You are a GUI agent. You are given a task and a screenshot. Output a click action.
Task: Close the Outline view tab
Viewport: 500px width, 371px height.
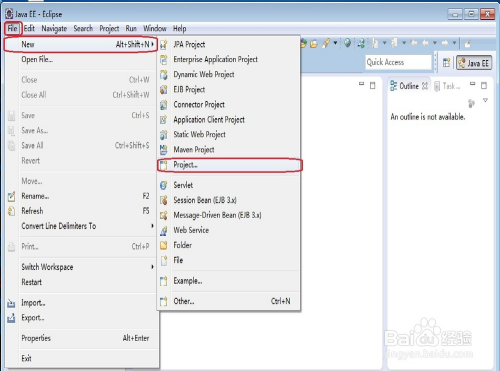coord(425,86)
